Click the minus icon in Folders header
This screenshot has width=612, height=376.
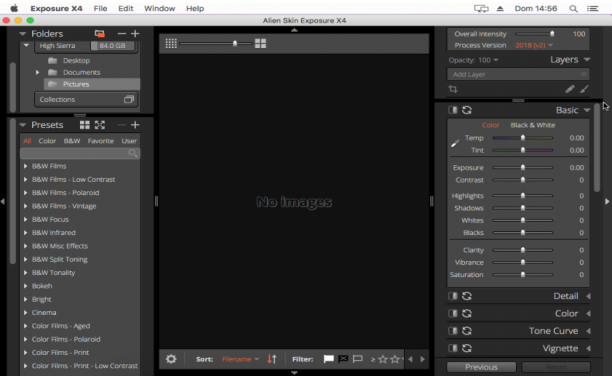coord(122,34)
